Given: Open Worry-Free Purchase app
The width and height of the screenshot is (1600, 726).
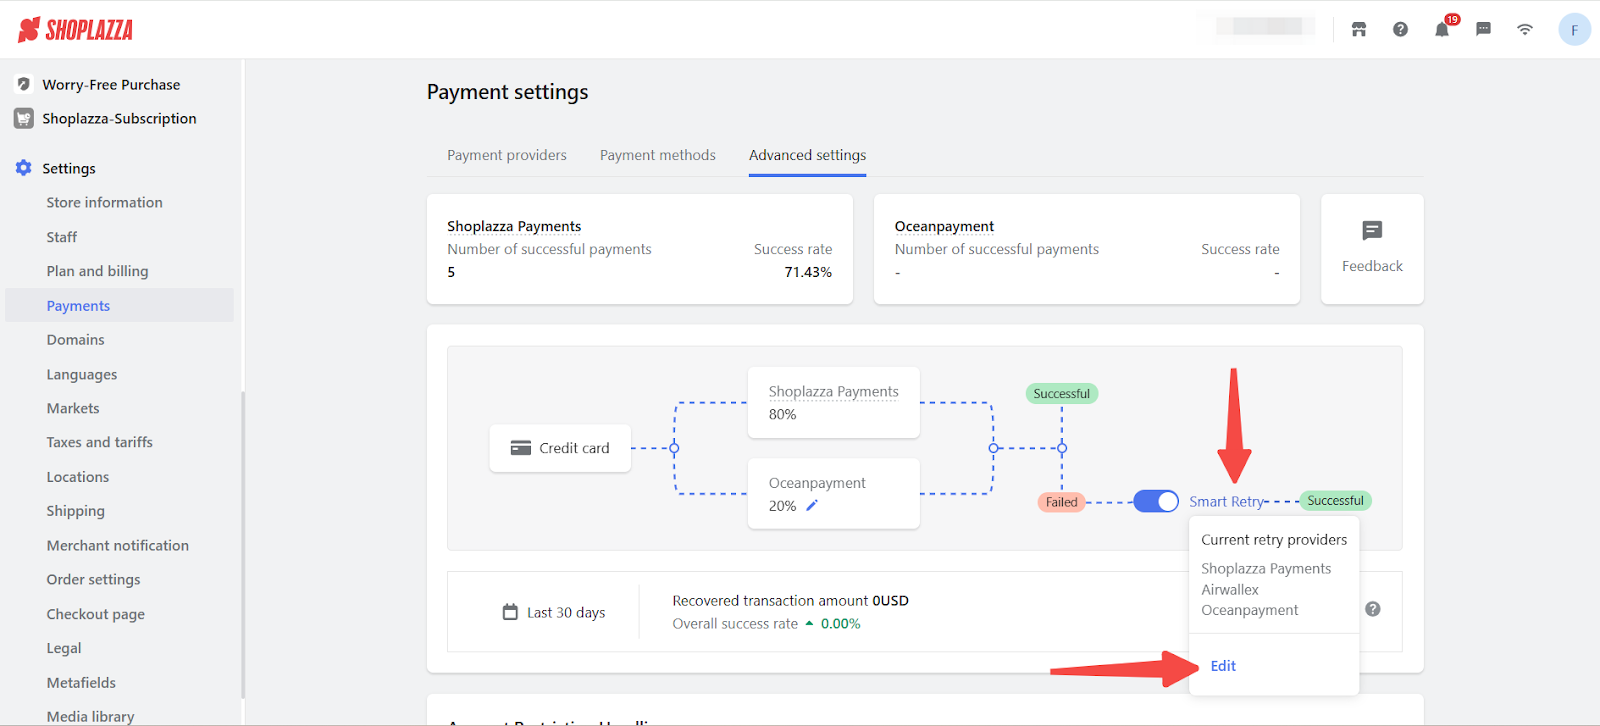Looking at the screenshot, I should 111,85.
